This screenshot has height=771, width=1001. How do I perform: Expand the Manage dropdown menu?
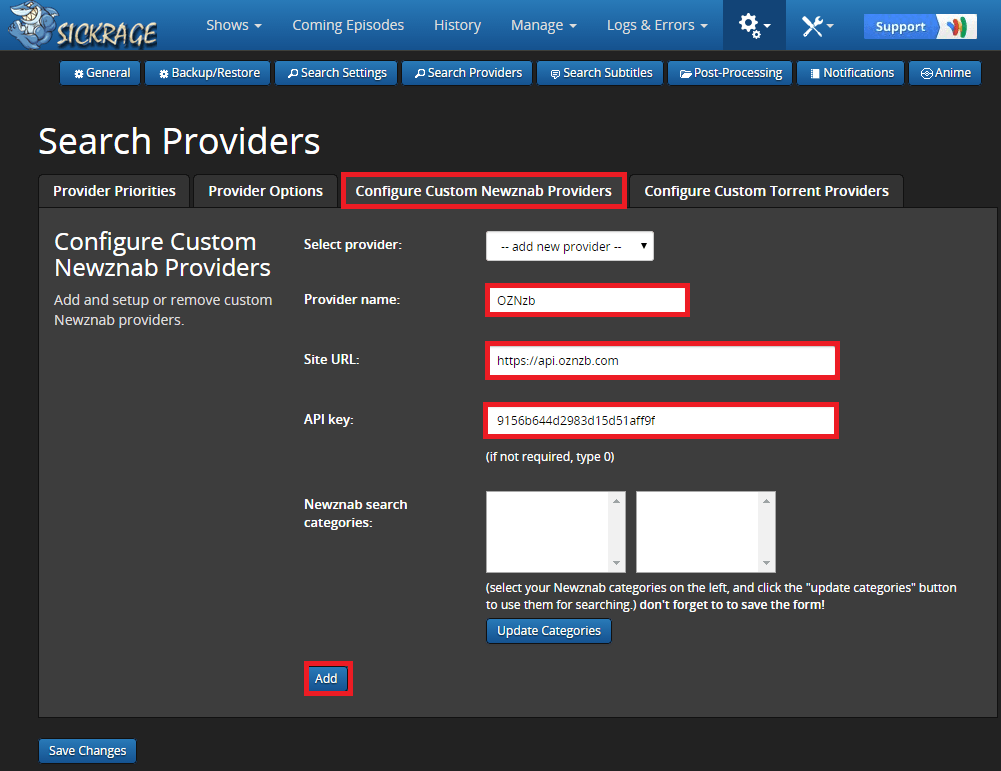[x=543, y=25]
